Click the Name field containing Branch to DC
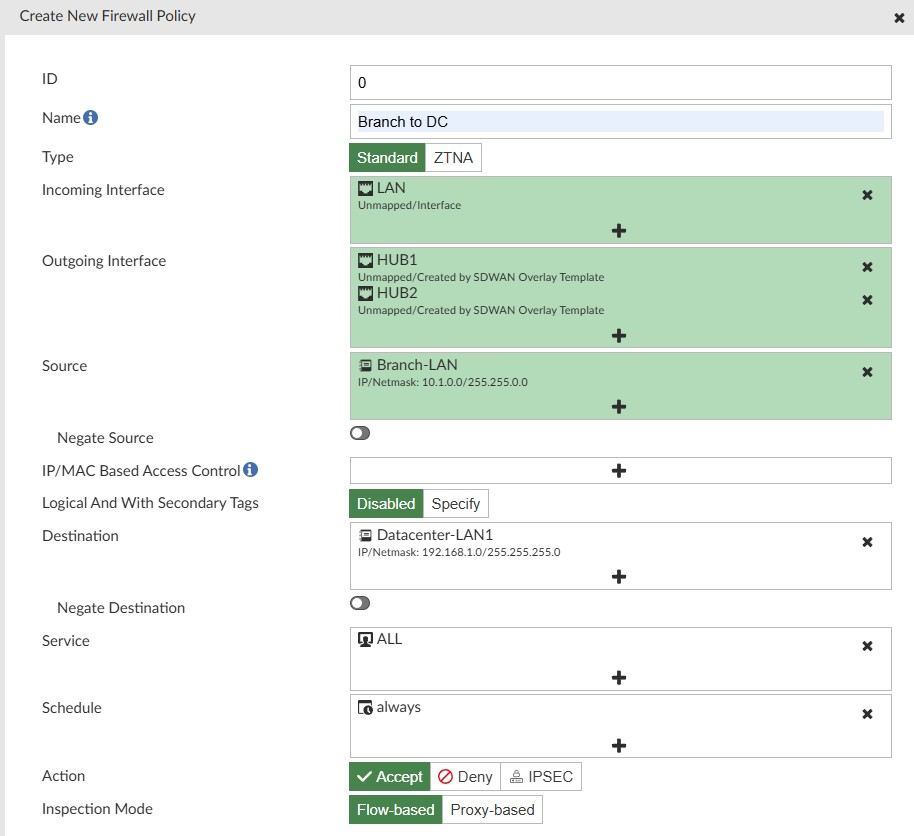The height and width of the screenshot is (836, 914). tap(620, 122)
